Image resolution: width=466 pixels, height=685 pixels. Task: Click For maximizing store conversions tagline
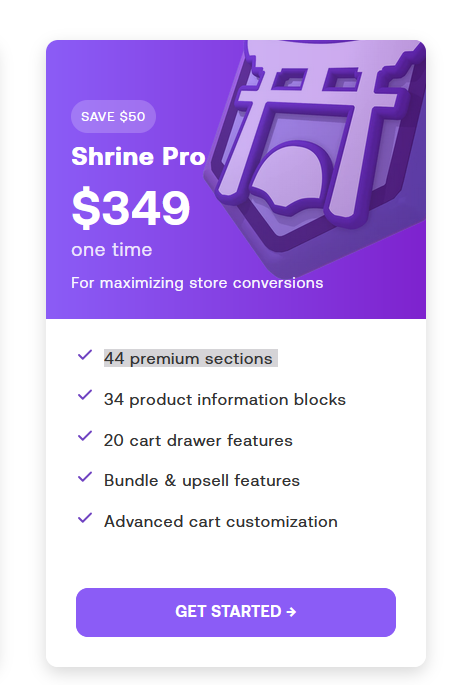click(x=197, y=283)
